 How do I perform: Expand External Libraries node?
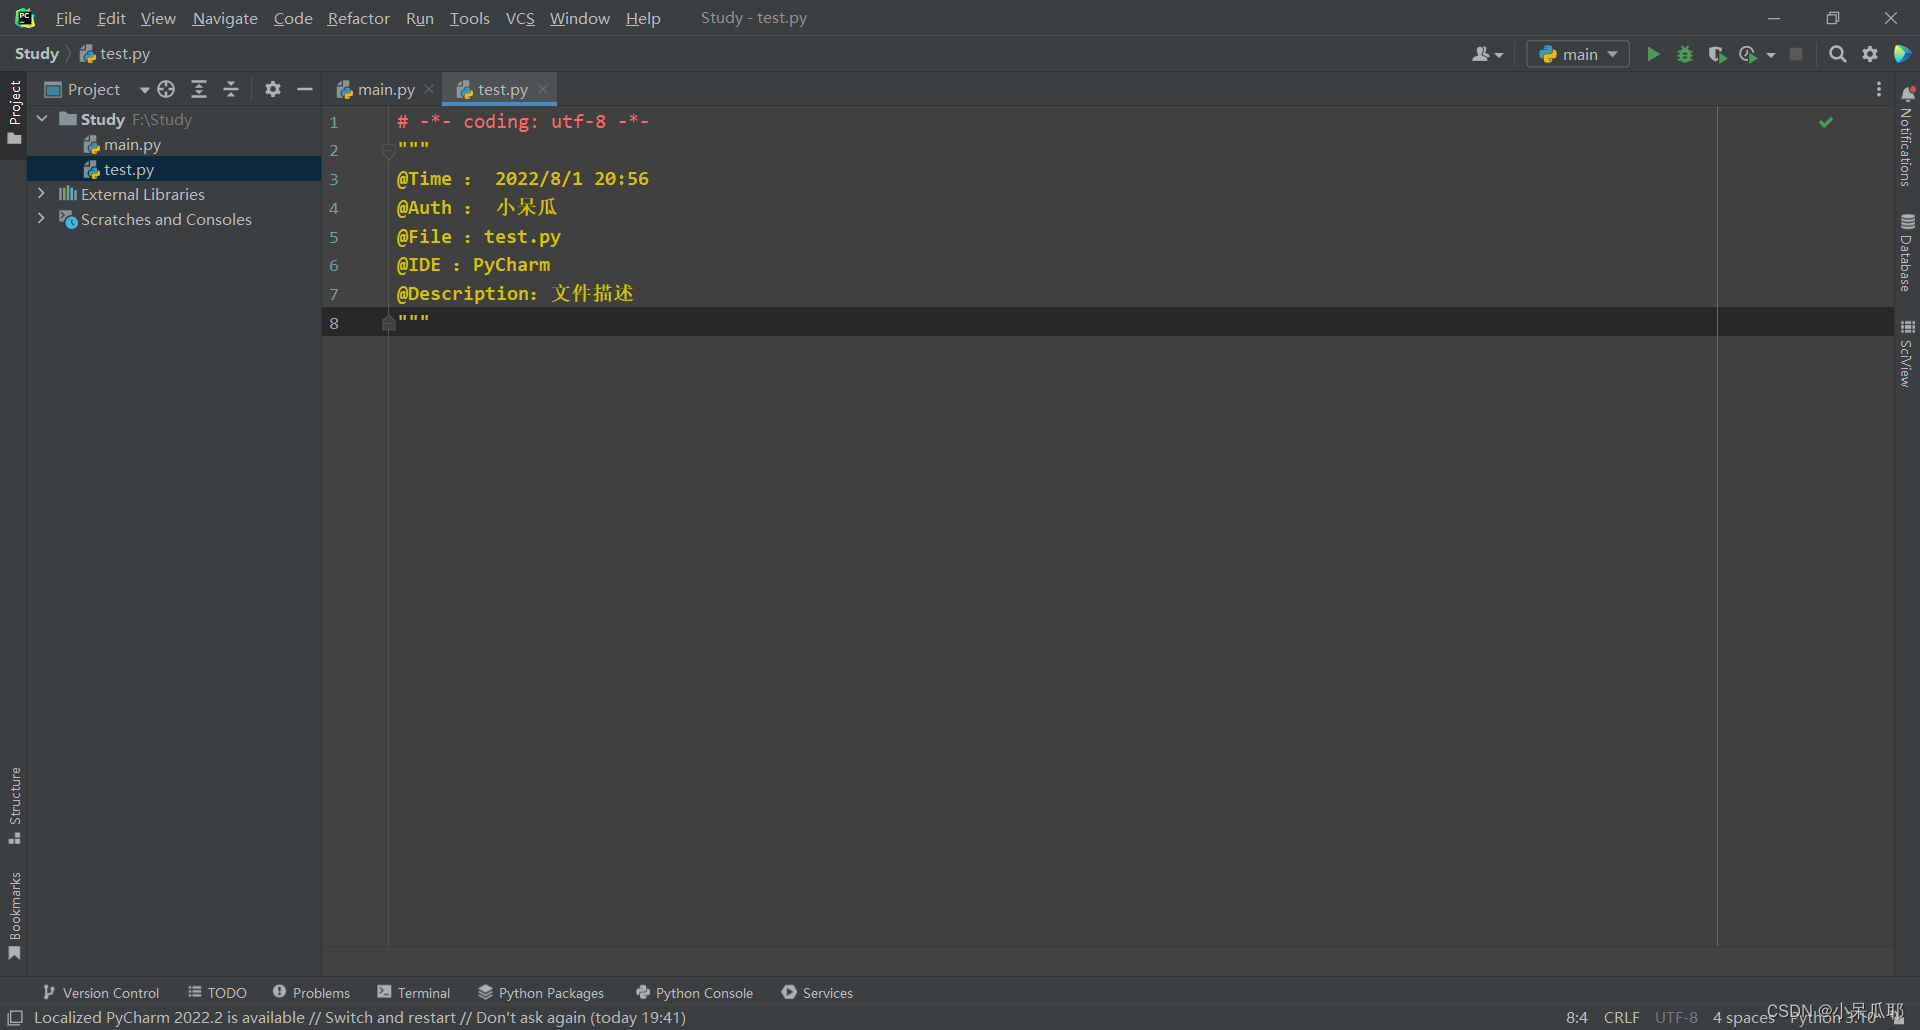coord(41,193)
